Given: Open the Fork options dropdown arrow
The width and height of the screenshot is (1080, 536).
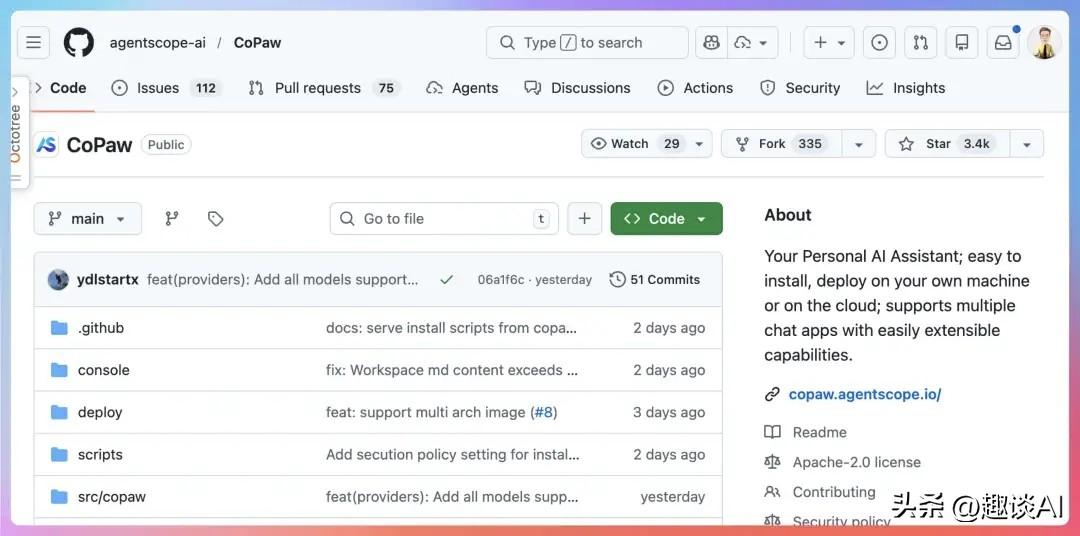Looking at the screenshot, I should pos(859,144).
